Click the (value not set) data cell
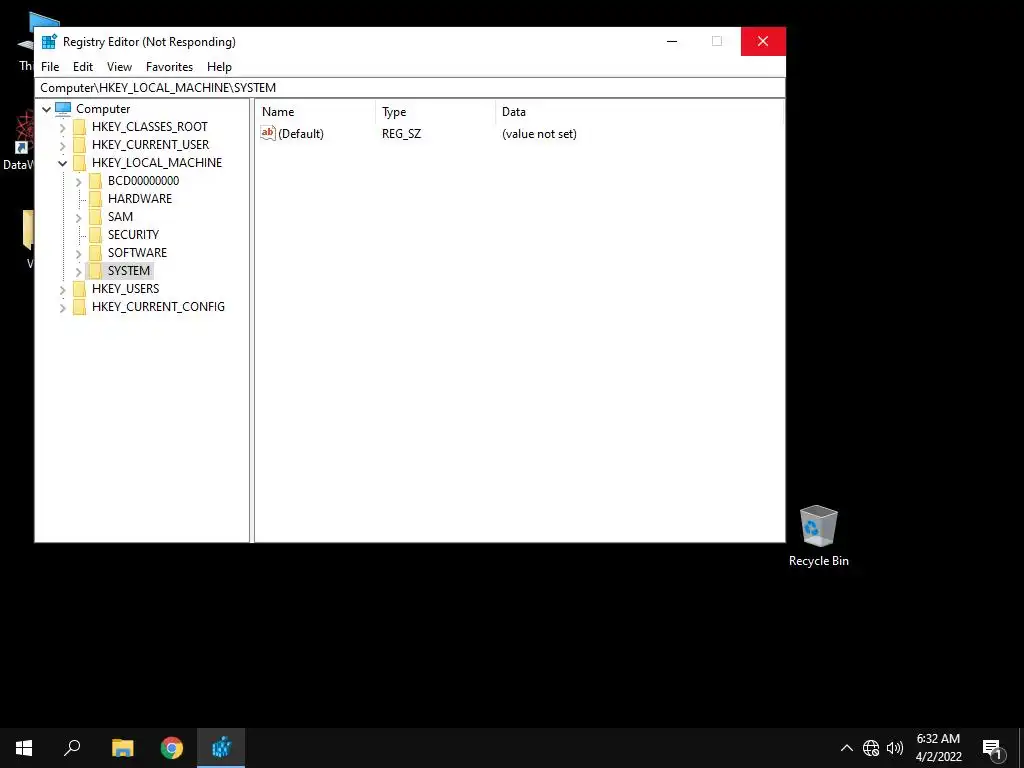This screenshot has width=1024, height=768. (x=539, y=134)
